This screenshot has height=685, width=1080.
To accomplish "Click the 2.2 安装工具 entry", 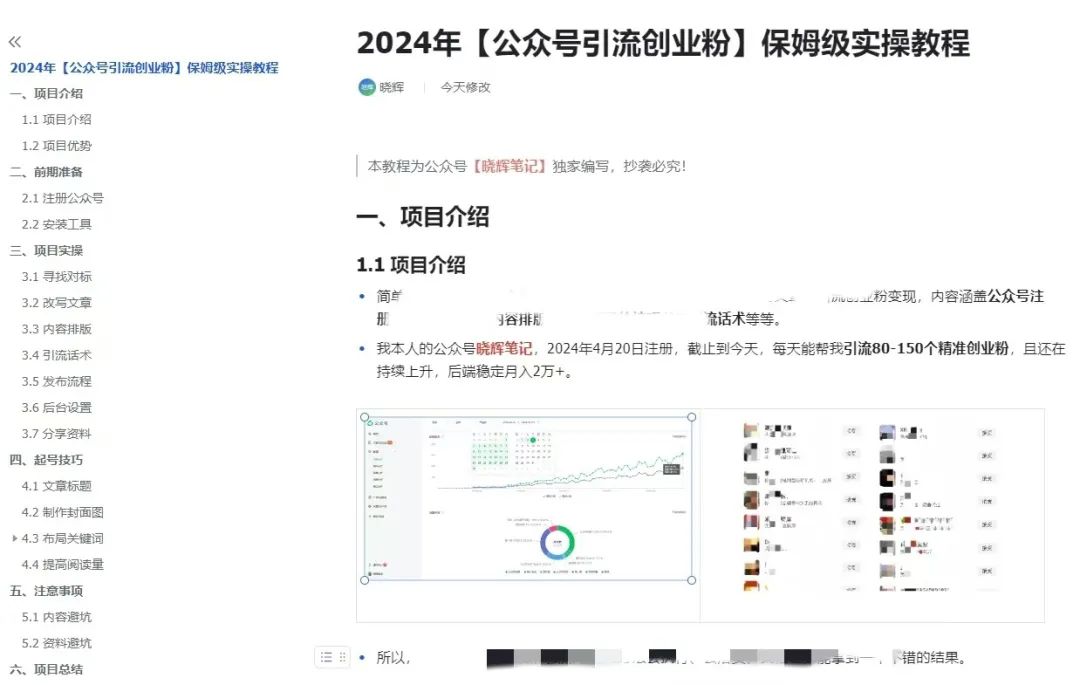I will 54,224.
